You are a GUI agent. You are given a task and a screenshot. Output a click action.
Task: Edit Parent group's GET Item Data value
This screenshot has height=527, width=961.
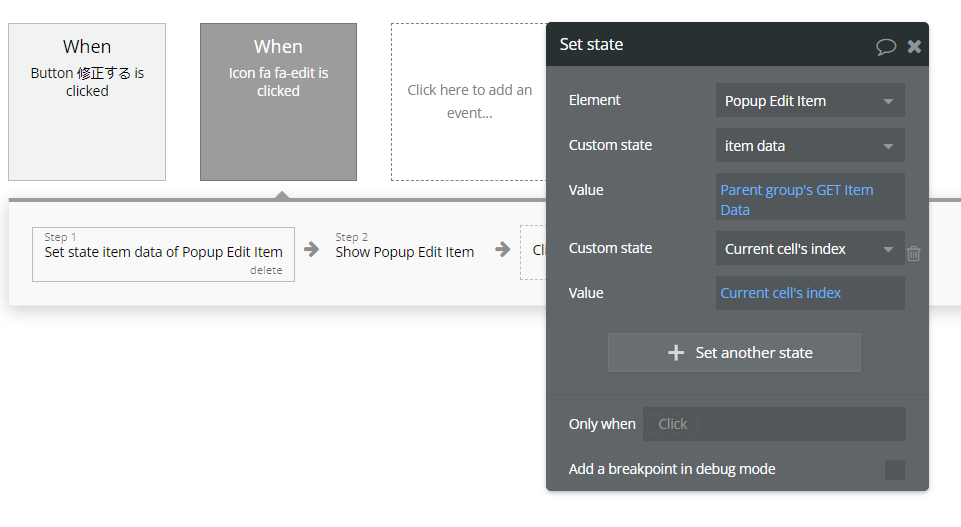810,200
